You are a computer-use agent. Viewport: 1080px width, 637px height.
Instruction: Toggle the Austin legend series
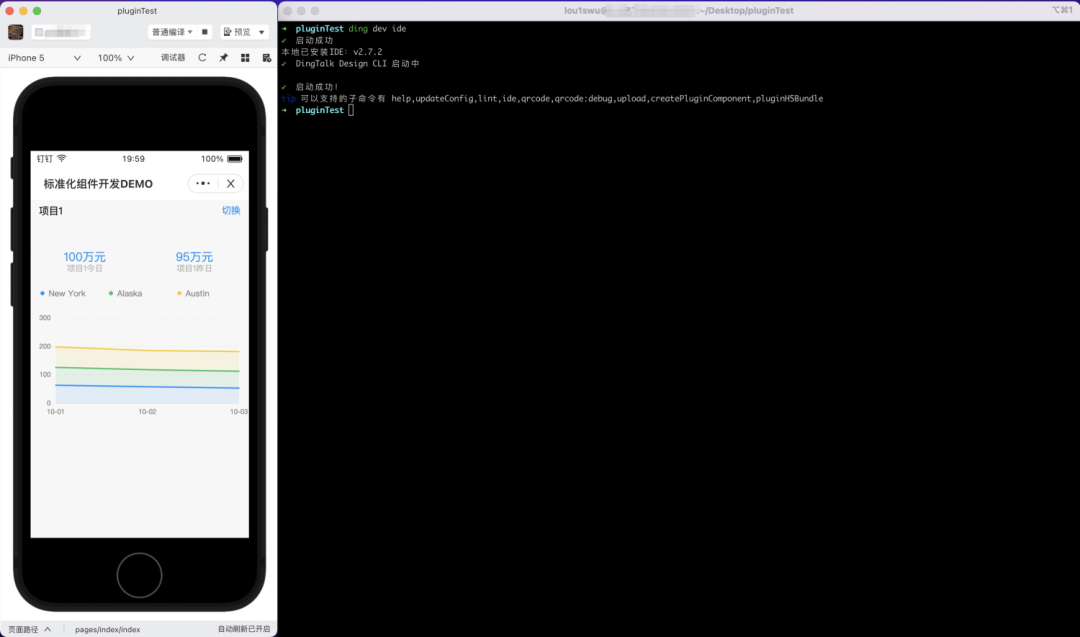(x=194, y=293)
